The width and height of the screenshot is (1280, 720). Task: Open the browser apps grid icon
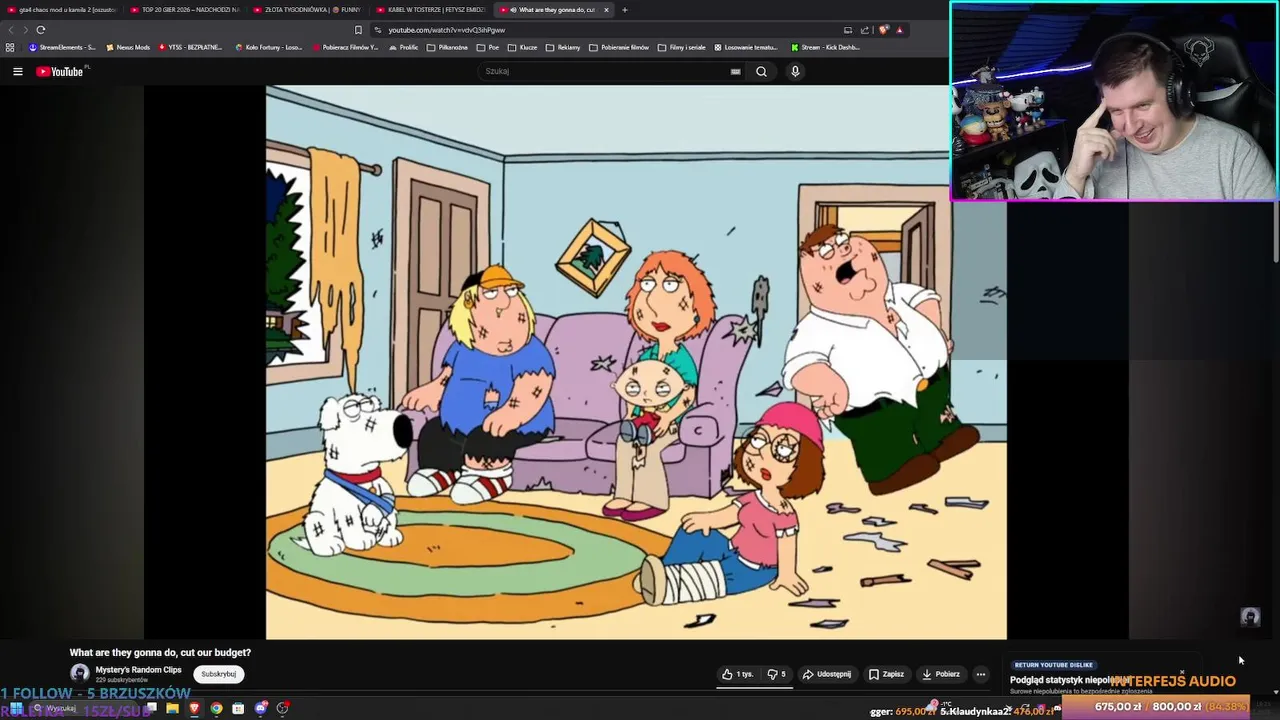10,47
